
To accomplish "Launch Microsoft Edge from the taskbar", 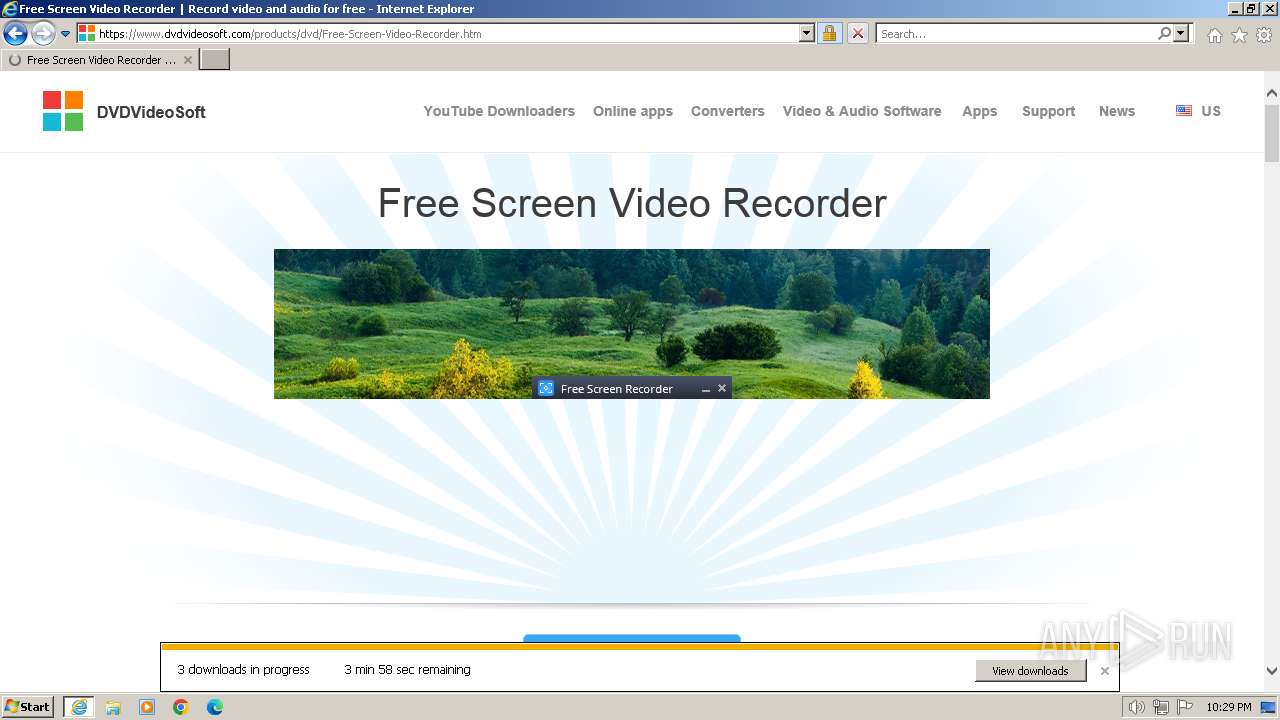I will [215, 707].
